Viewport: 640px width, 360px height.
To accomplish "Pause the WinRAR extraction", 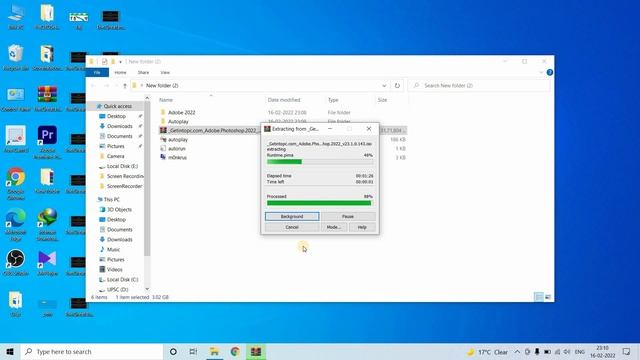I will tap(348, 216).
